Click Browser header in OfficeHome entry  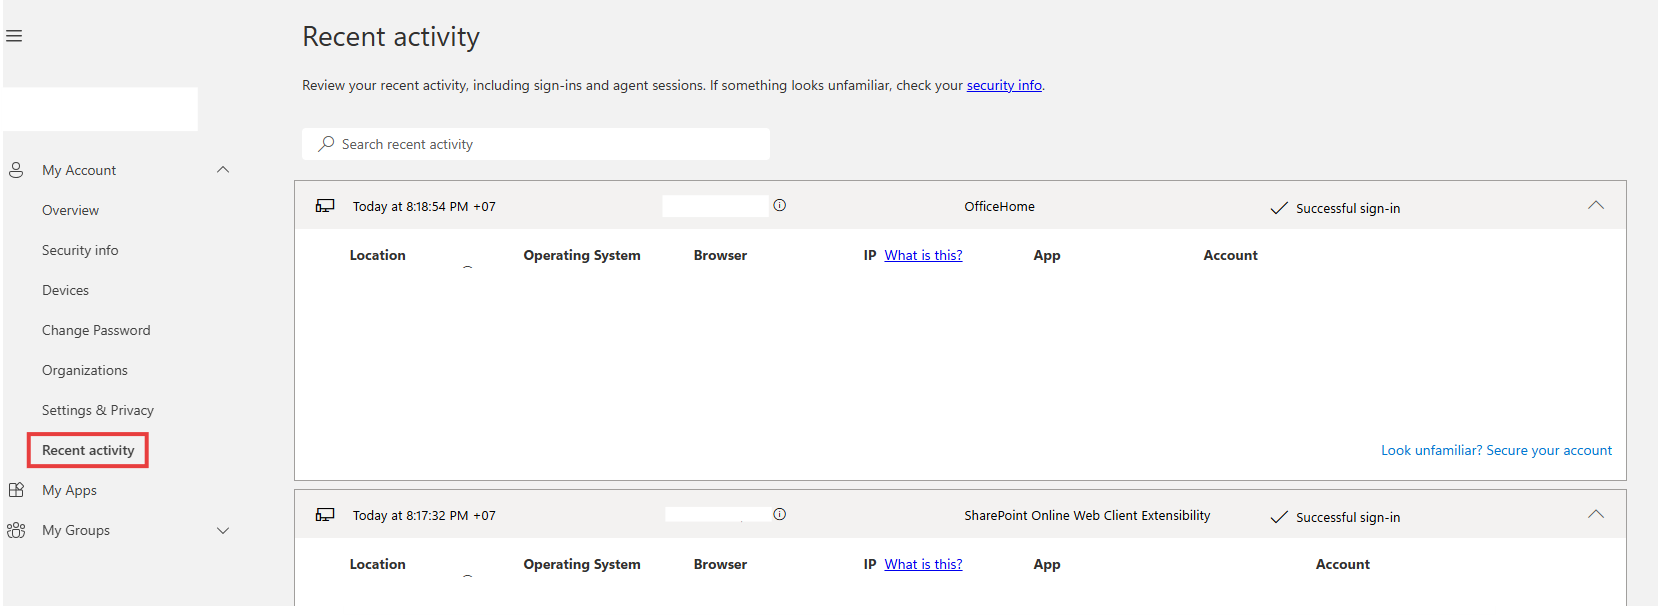click(720, 255)
